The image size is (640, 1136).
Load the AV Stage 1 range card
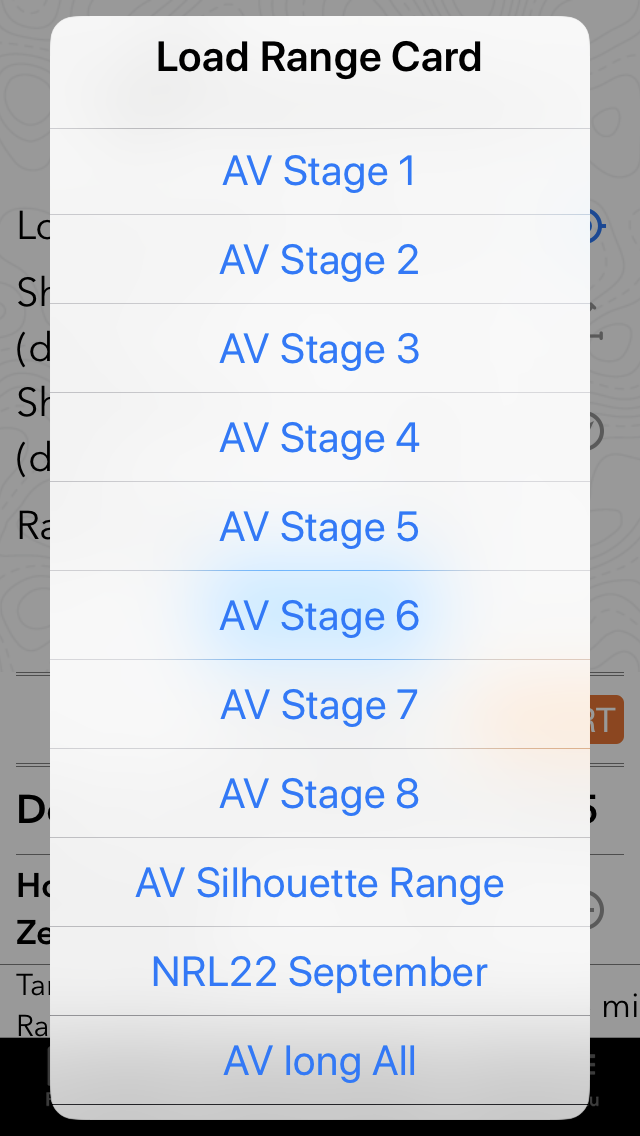[320, 172]
